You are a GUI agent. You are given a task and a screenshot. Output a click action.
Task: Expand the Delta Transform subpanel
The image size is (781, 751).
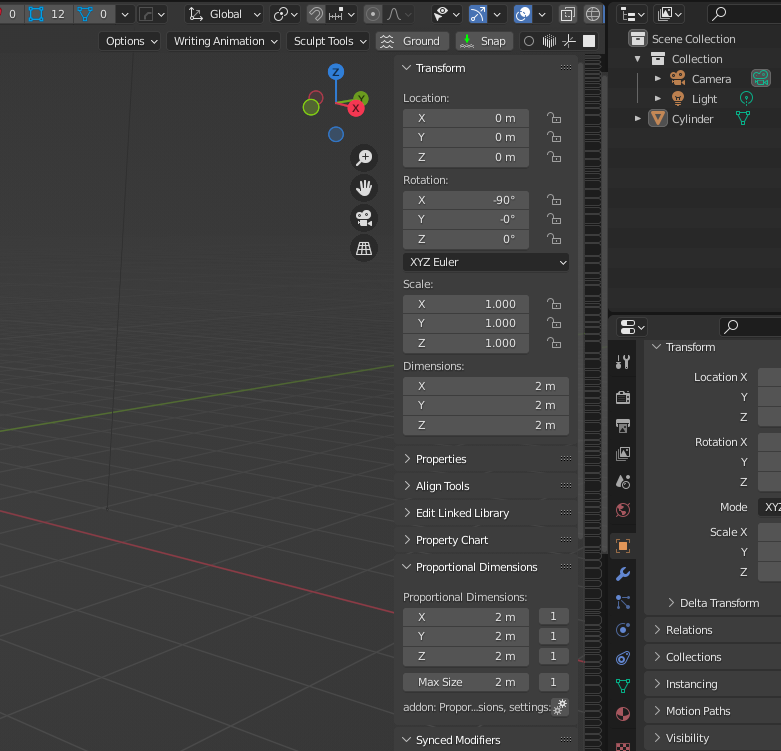[719, 603]
